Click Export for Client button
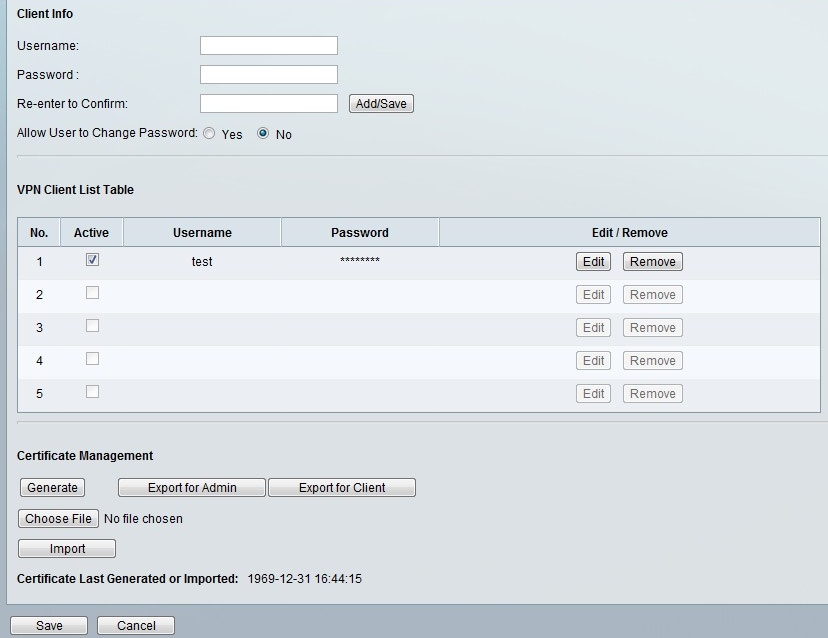This screenshot has width=828, height=638. coord(342,487)
